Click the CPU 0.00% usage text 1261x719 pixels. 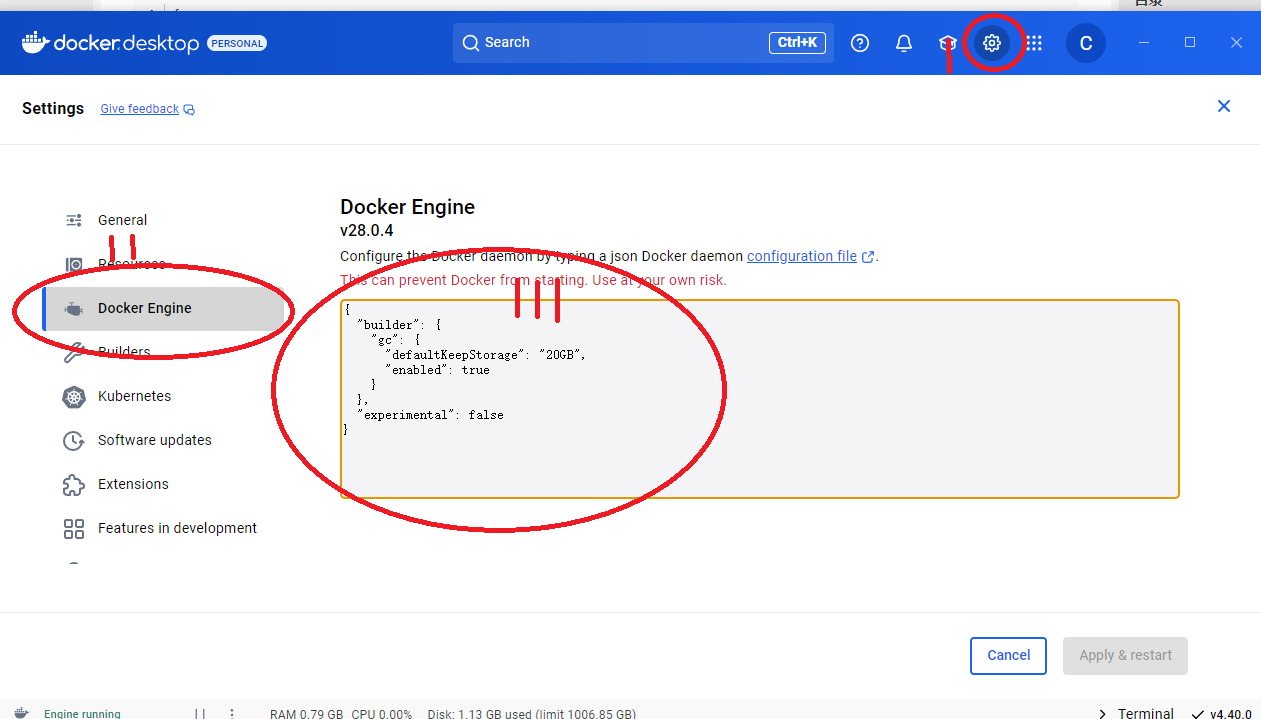[383, 714]
